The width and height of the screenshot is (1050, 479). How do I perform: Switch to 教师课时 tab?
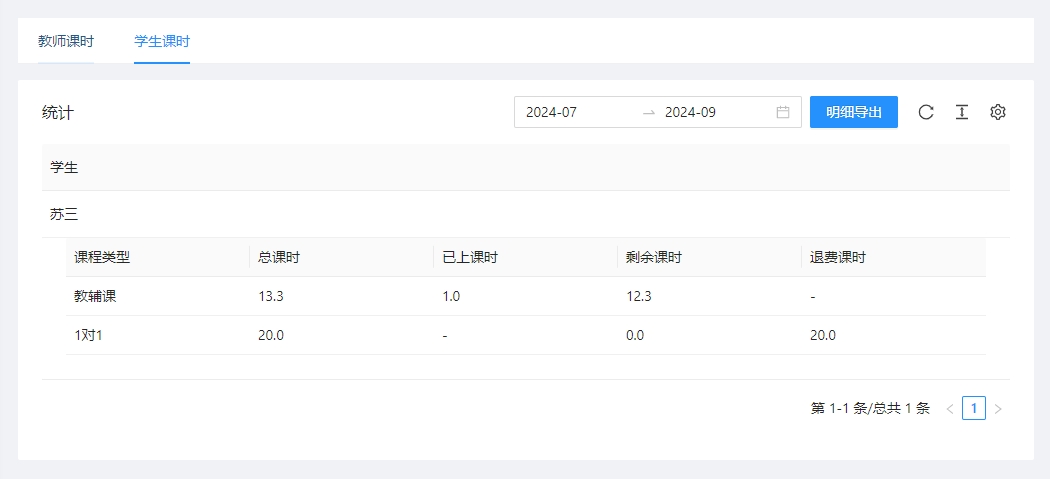coord(66,42)
